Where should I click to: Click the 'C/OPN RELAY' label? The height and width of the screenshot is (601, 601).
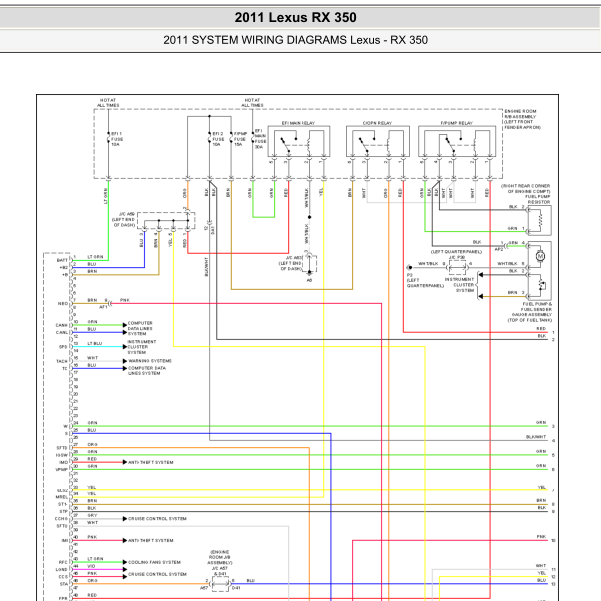(x=377, y=123)
